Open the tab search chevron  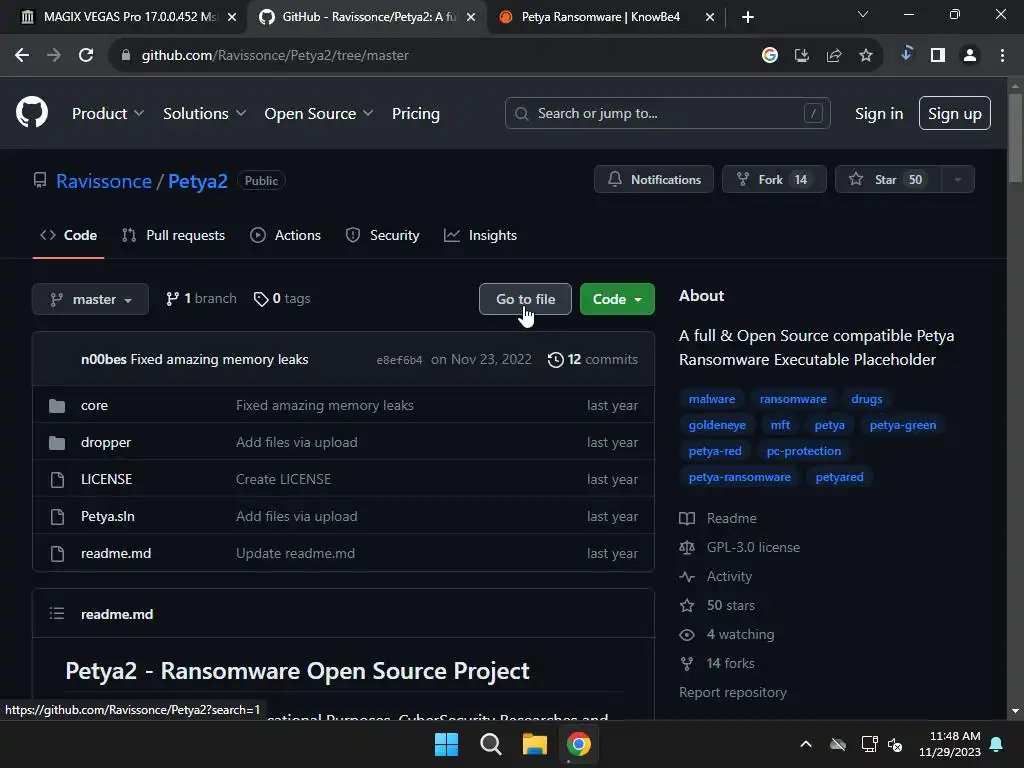[x=863, y=14]
